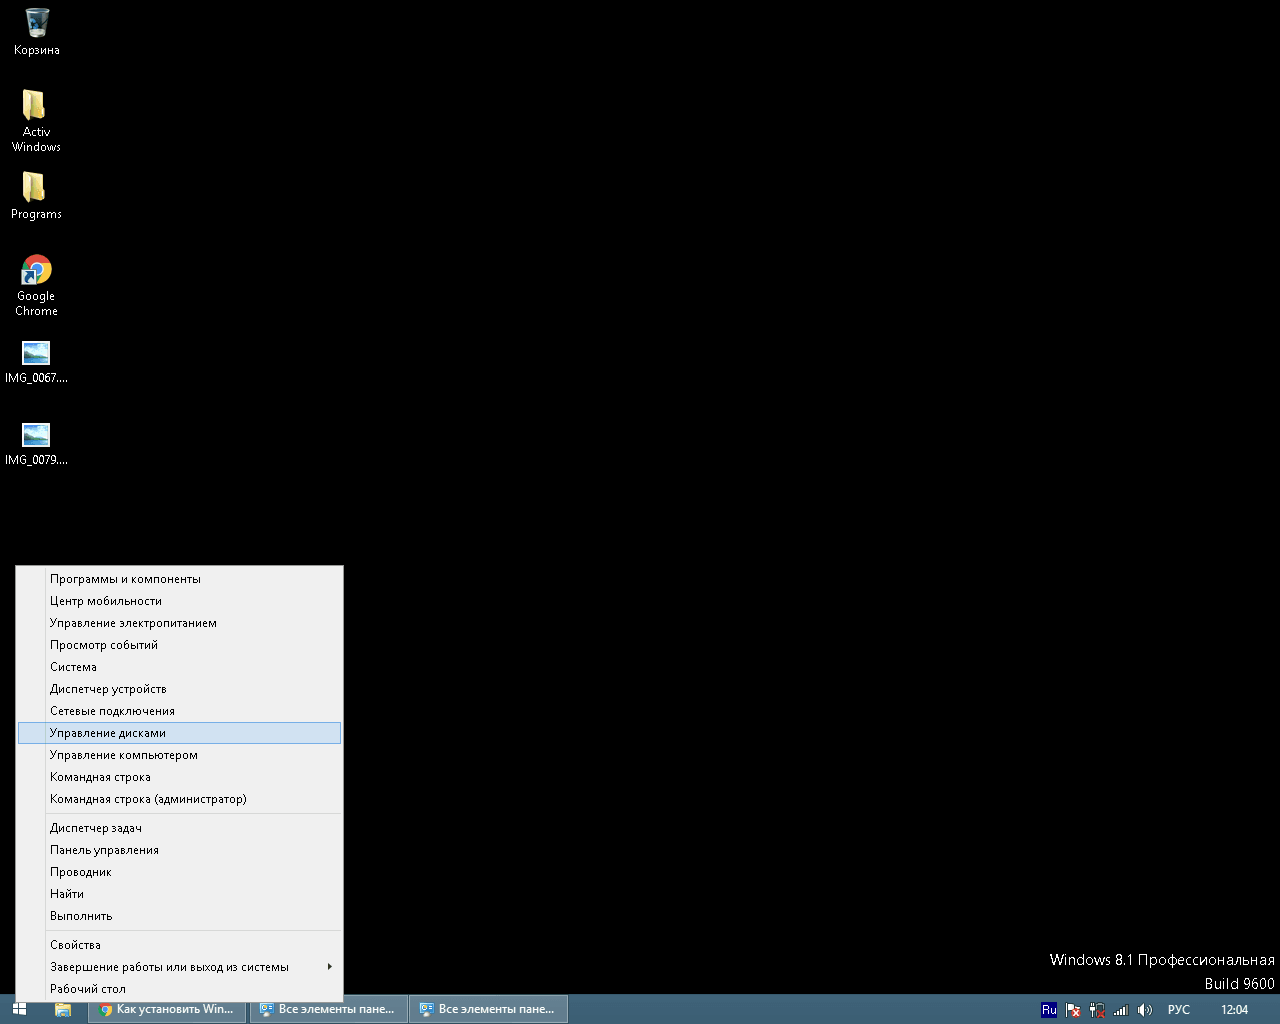Open the Action Center flag icon

tap(1073, 1010)
